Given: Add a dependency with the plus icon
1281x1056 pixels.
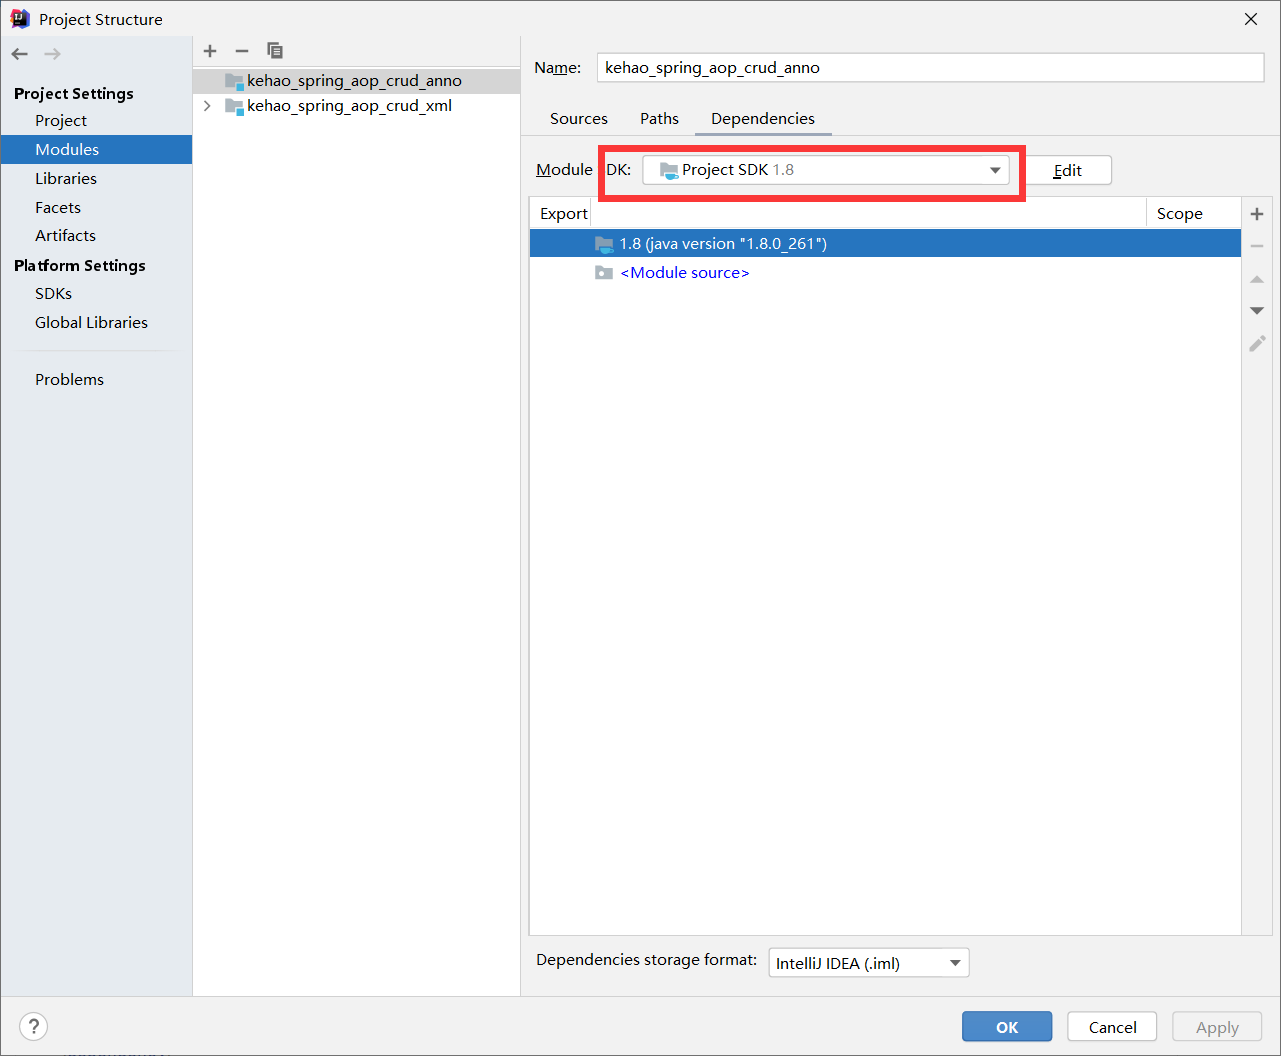Looking at the screenshot, I should click(x=1257, y=214).
